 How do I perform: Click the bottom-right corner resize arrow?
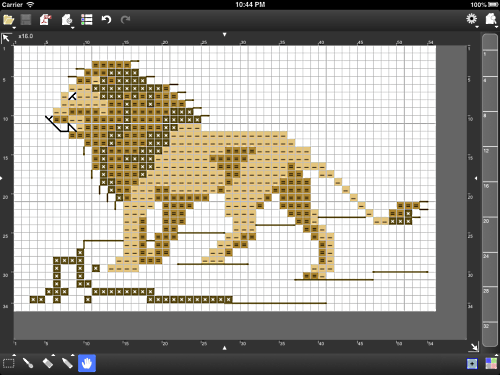(474, 346)
